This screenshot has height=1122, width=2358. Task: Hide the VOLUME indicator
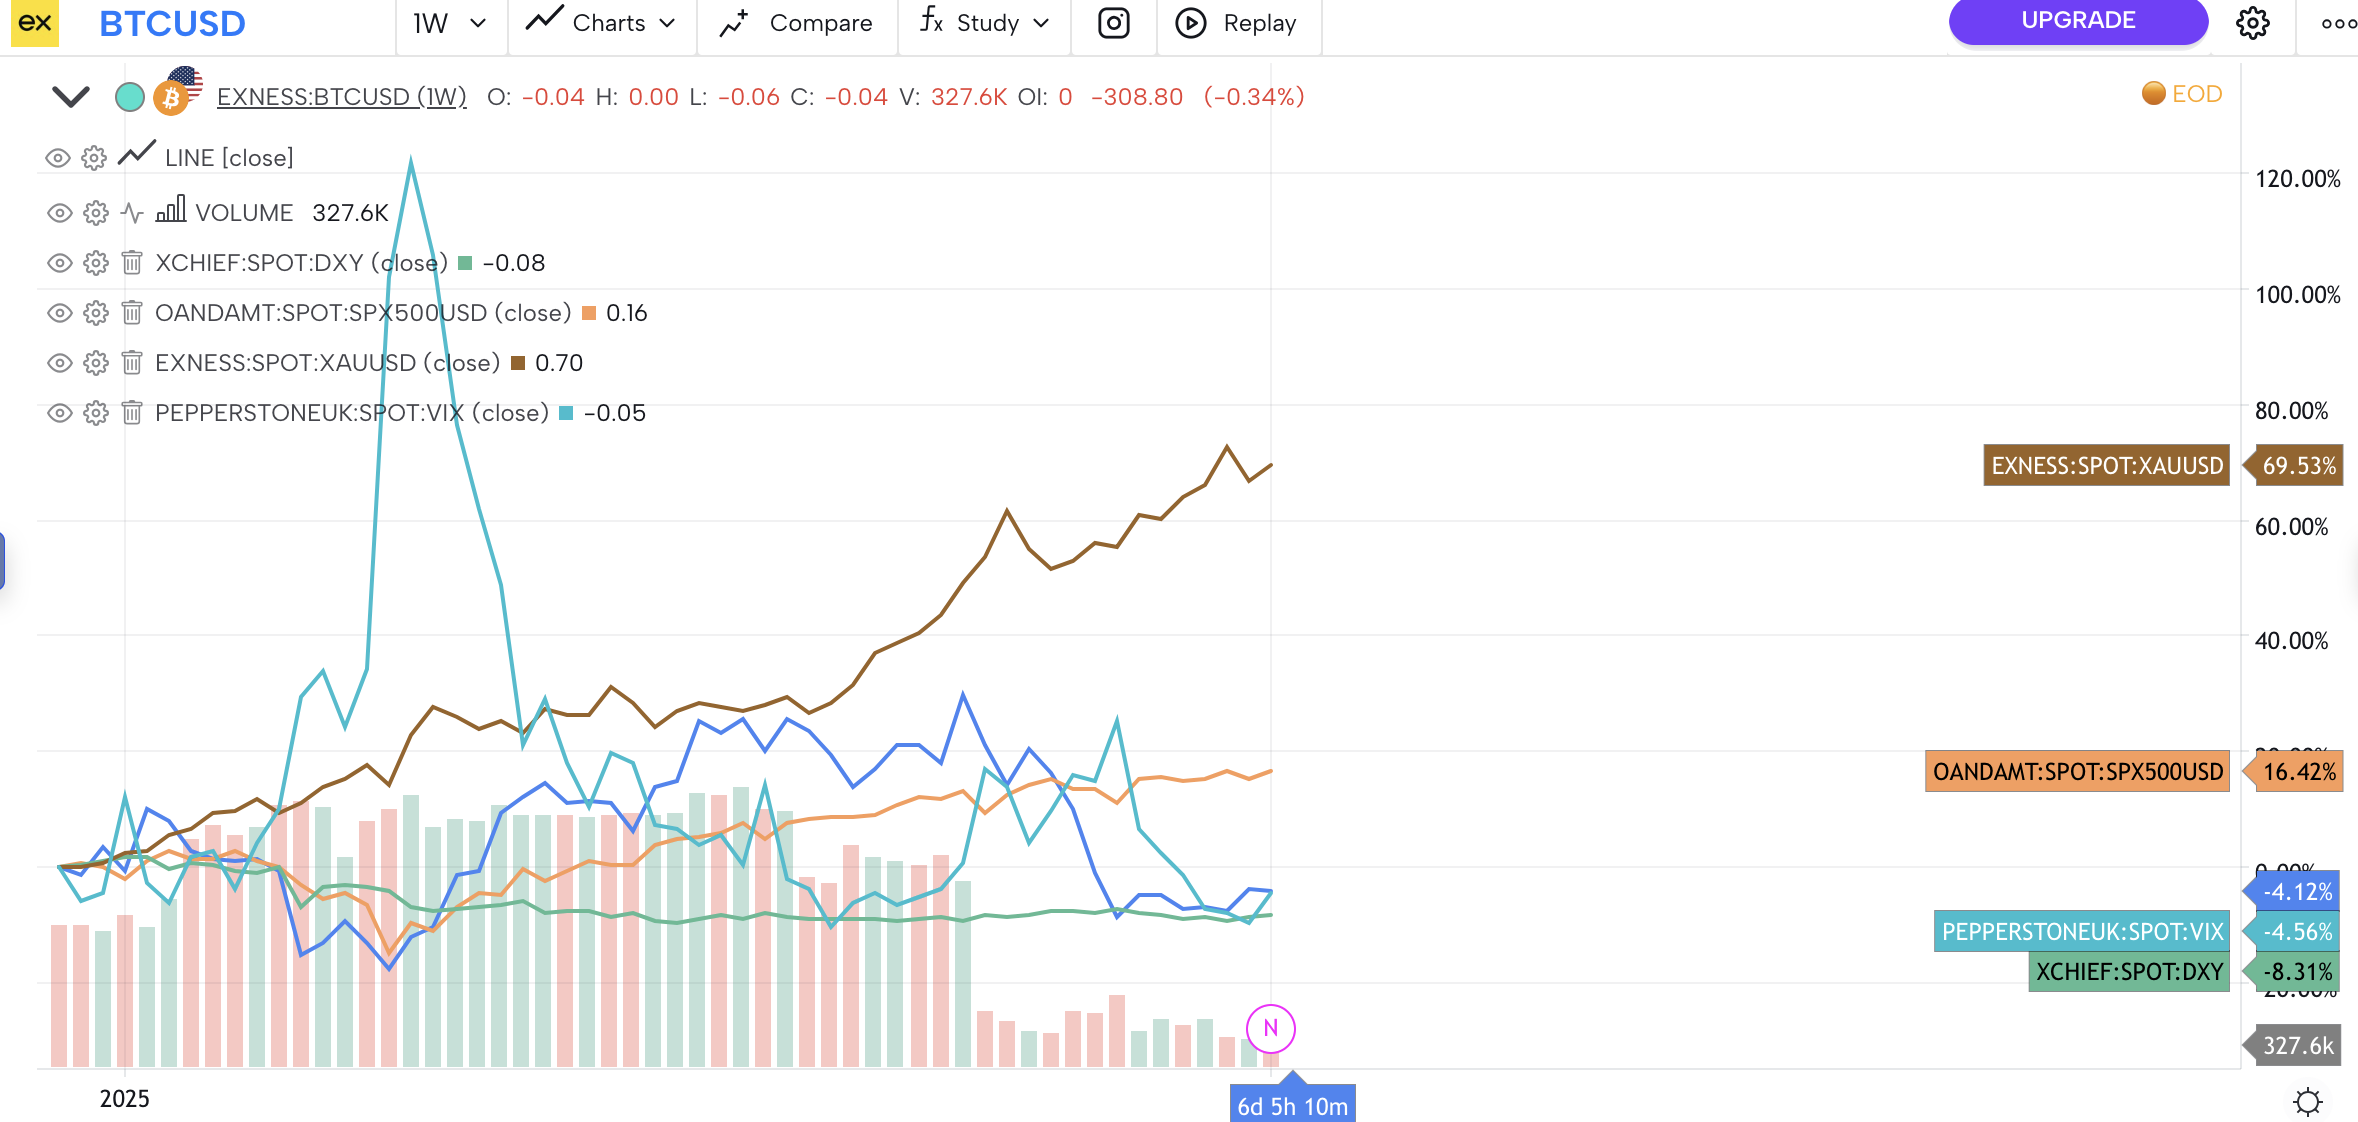pos(60,213)
